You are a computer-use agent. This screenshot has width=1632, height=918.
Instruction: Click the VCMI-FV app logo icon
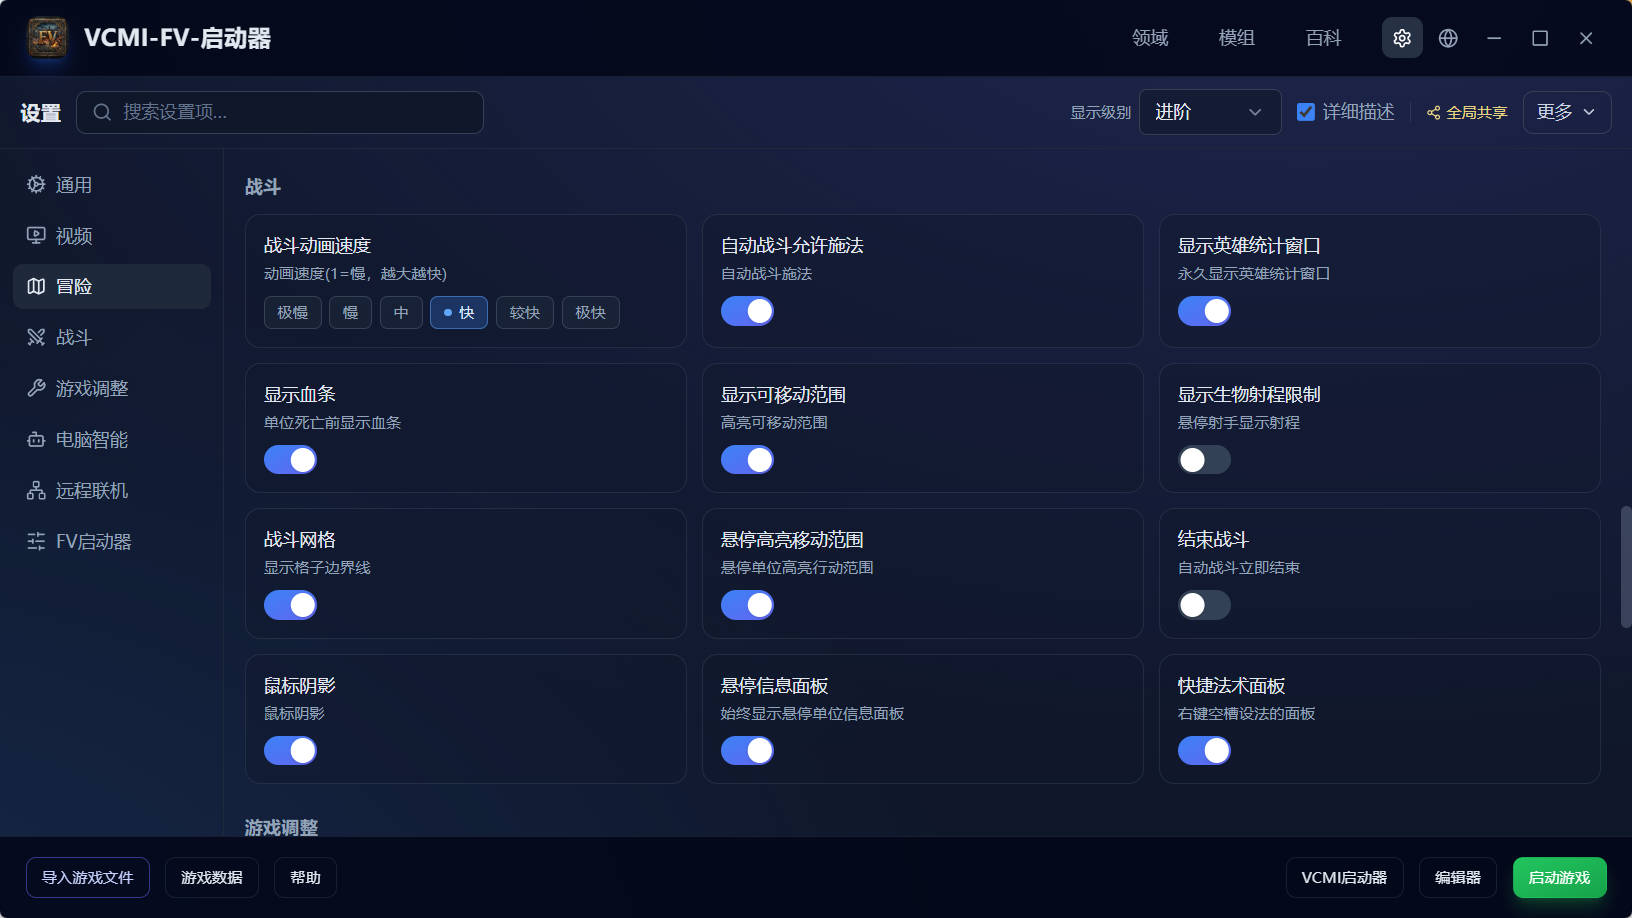(x=47, y=38)
